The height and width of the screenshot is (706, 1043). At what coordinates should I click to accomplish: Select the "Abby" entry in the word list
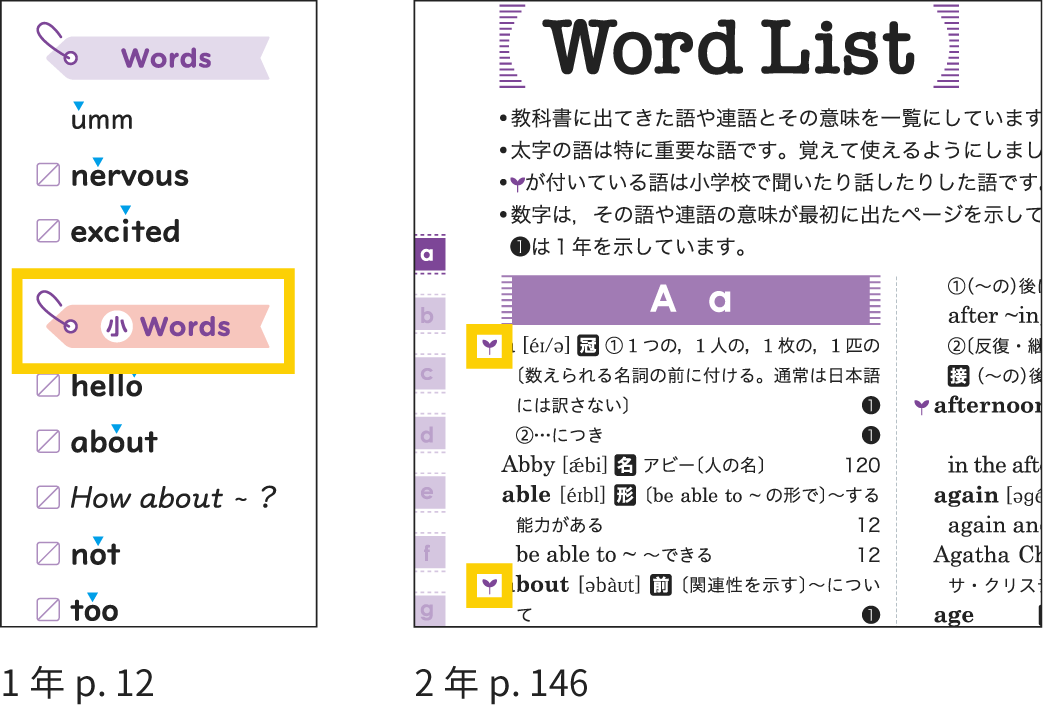[x=528, y=465]
